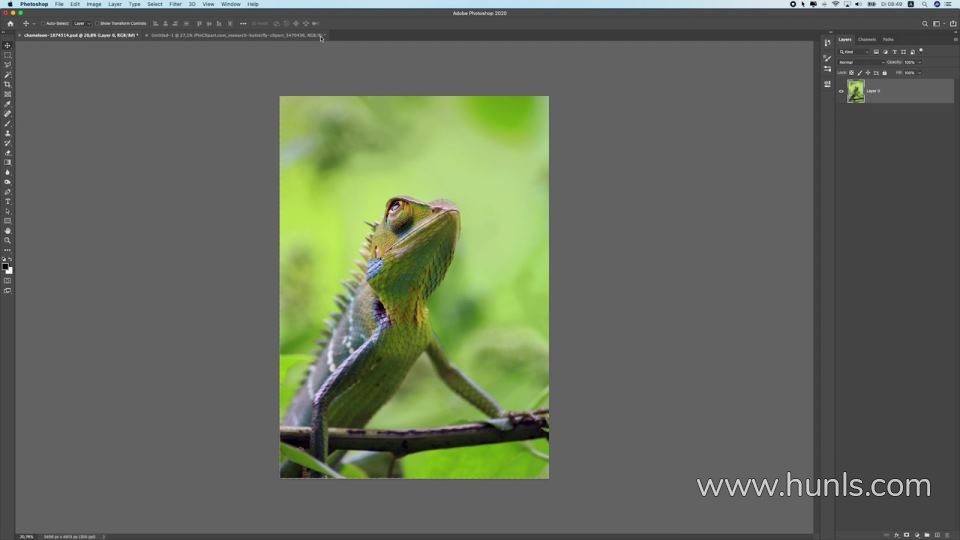The width and height of the screenshot is (960, 540).
Task: Select the Rectangular Marquee tool
Action: click(7, 55)
